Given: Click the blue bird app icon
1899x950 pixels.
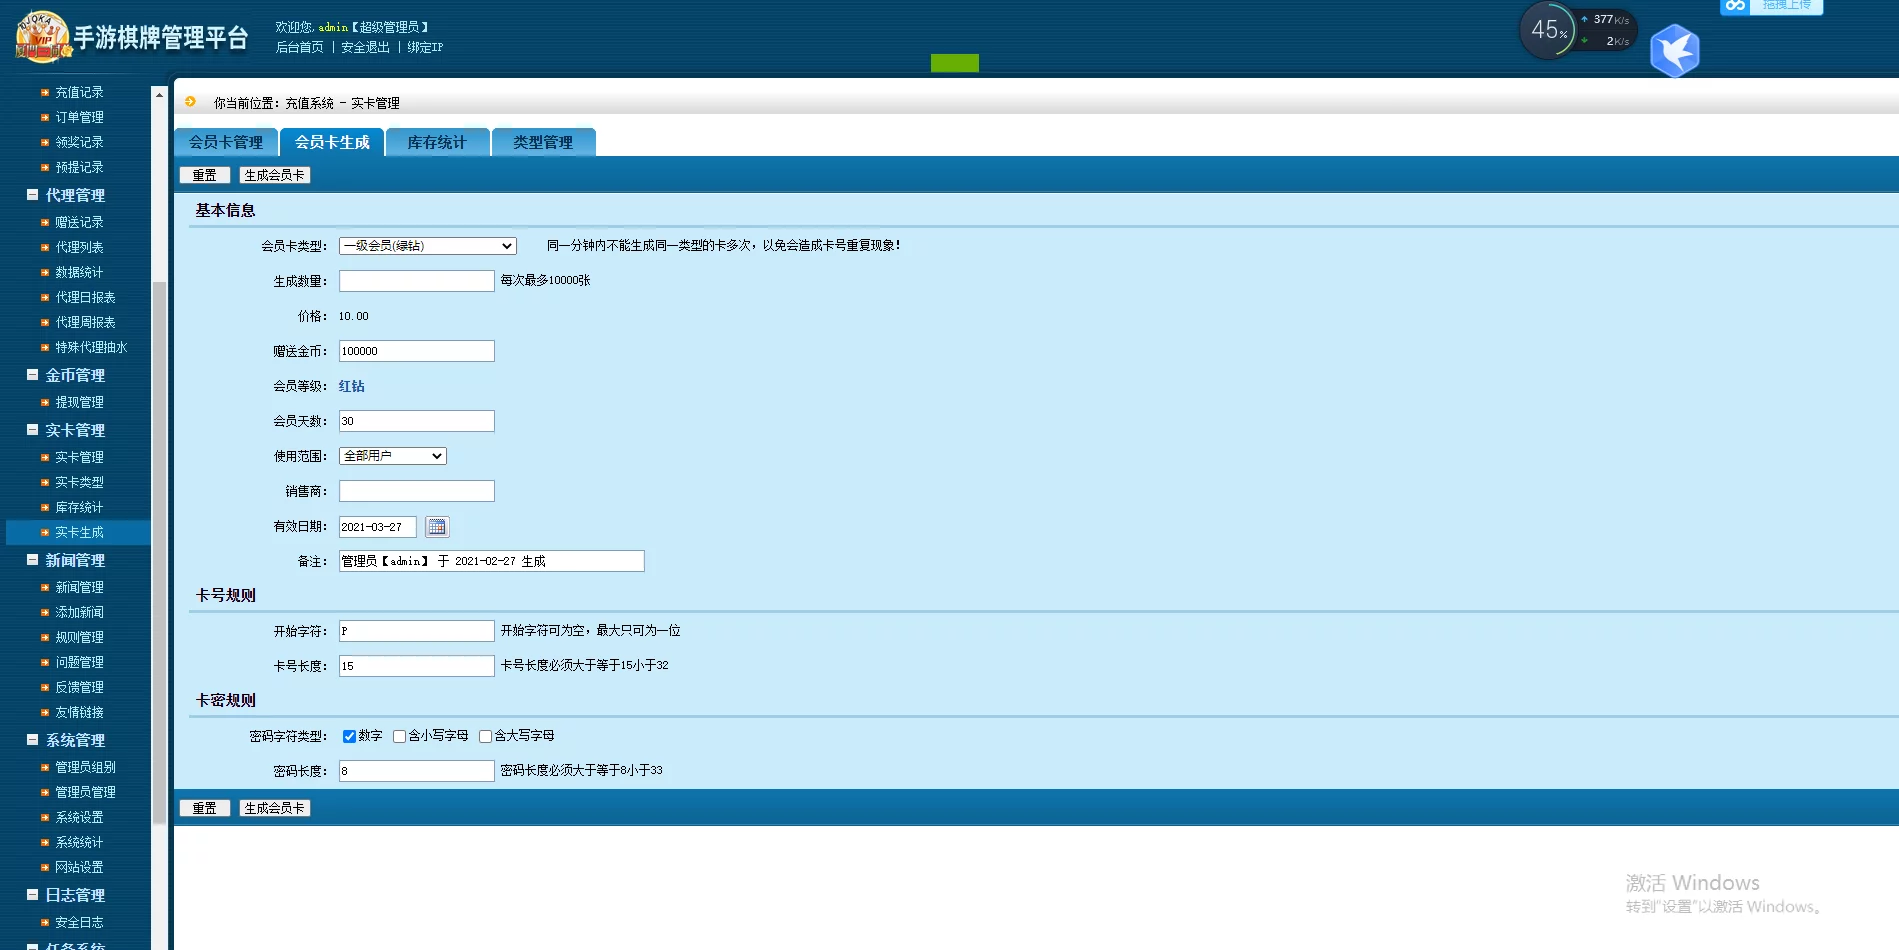Looking at the screenshot, I should pos(1674,51).
